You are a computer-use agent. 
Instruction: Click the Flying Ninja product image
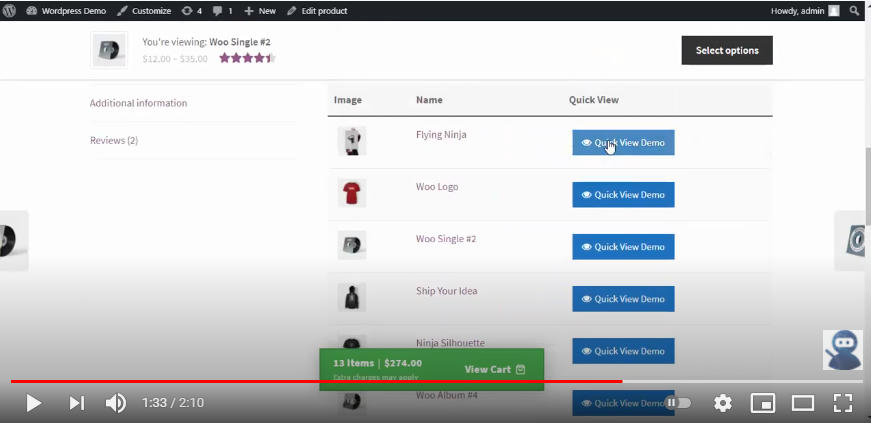pyautogui.click(x=352, y=141)
